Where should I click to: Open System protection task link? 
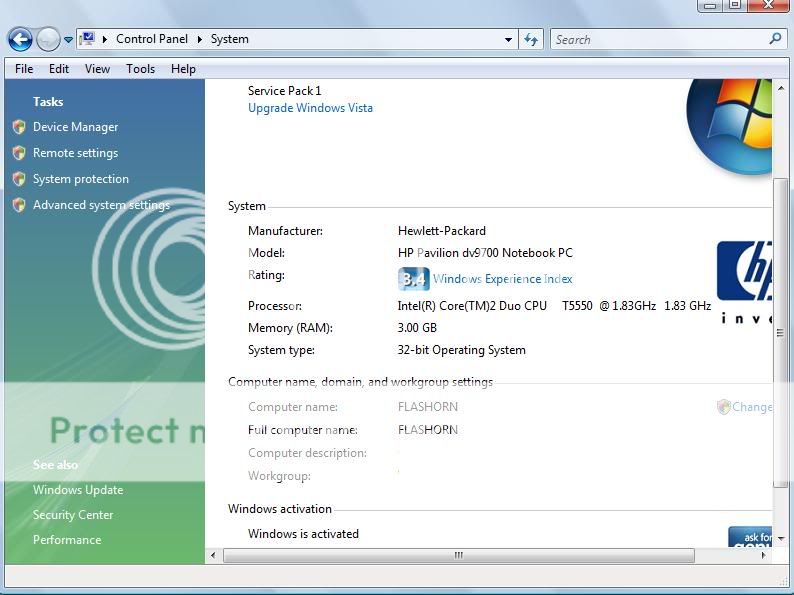click(81, 179)
